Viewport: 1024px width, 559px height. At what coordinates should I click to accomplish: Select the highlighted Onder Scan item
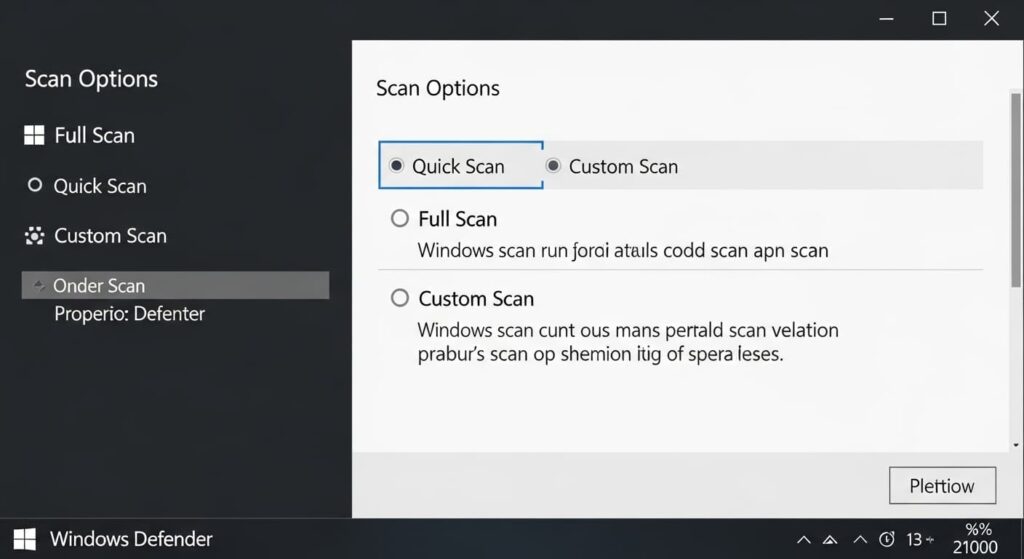175,285
